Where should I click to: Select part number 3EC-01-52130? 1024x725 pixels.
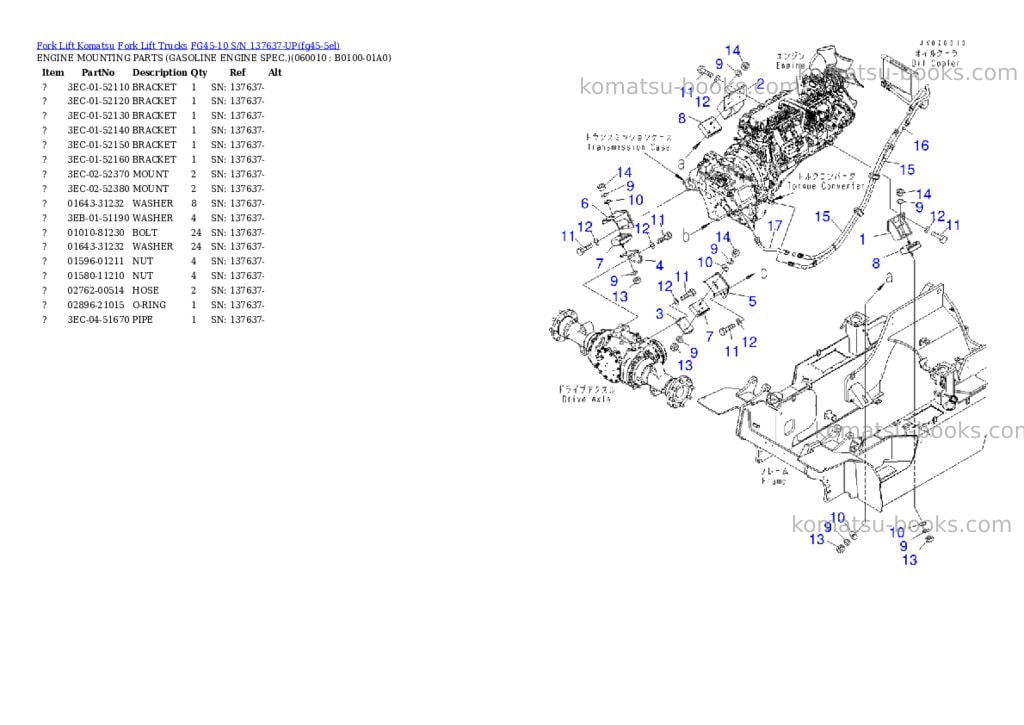click(98, 116)
